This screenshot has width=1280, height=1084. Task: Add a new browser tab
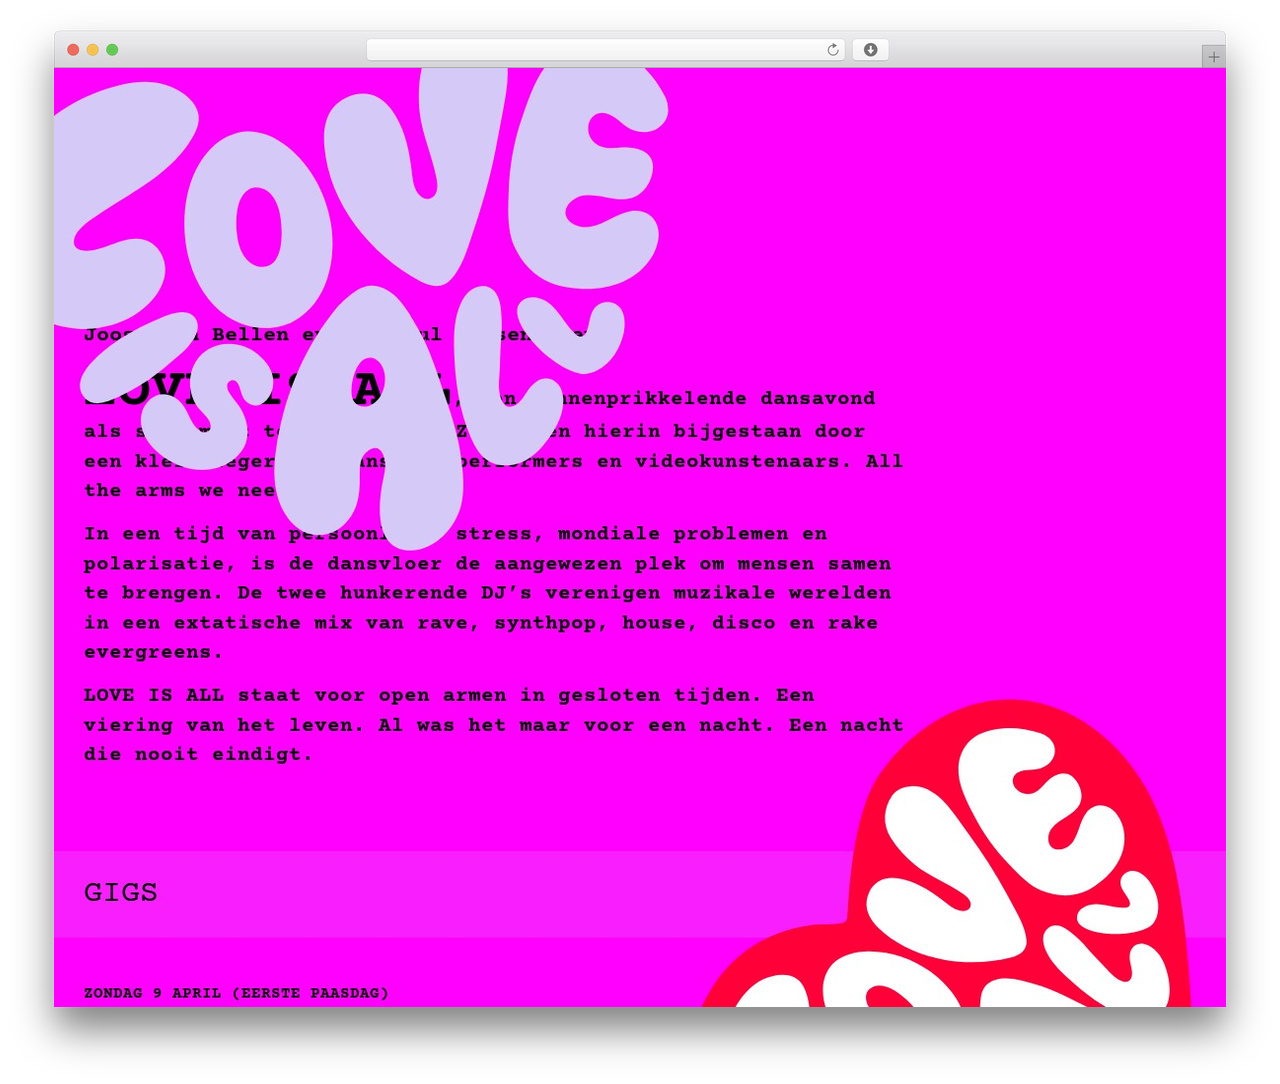coord(1213,57)
